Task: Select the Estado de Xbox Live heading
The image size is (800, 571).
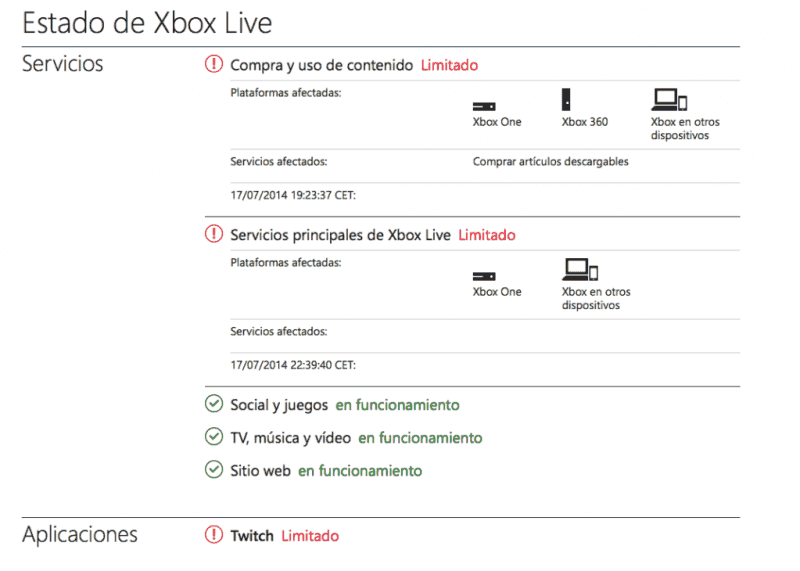Action: (147, 23)
